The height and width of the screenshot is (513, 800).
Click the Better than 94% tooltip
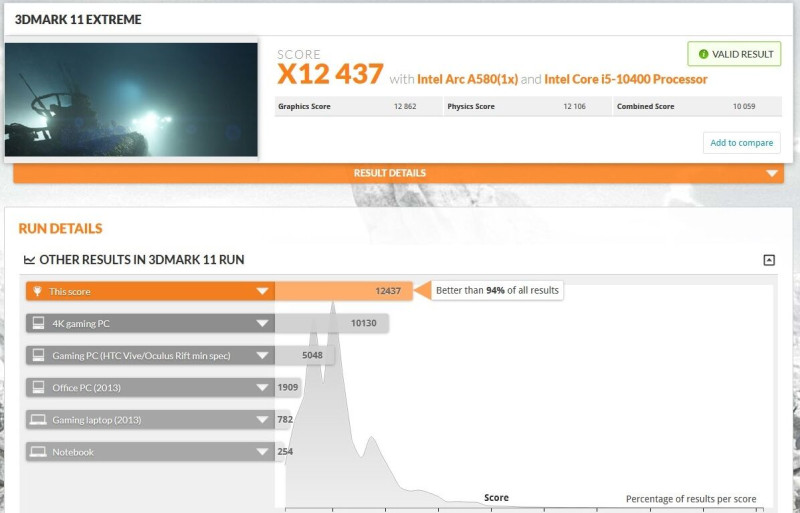[497, 290]
